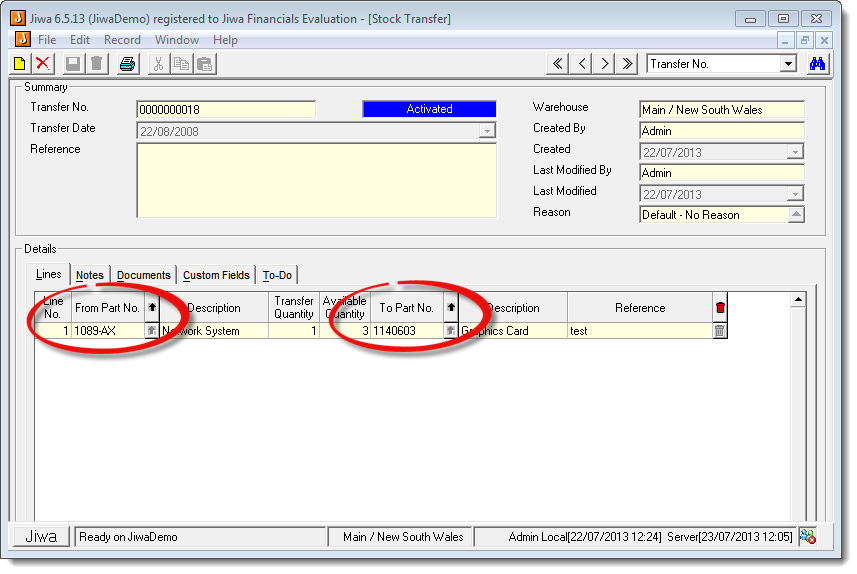The height and width of the screenshot is (574, 857).
Task: Click the New record toolbar icon
Action: coord(20,64)
